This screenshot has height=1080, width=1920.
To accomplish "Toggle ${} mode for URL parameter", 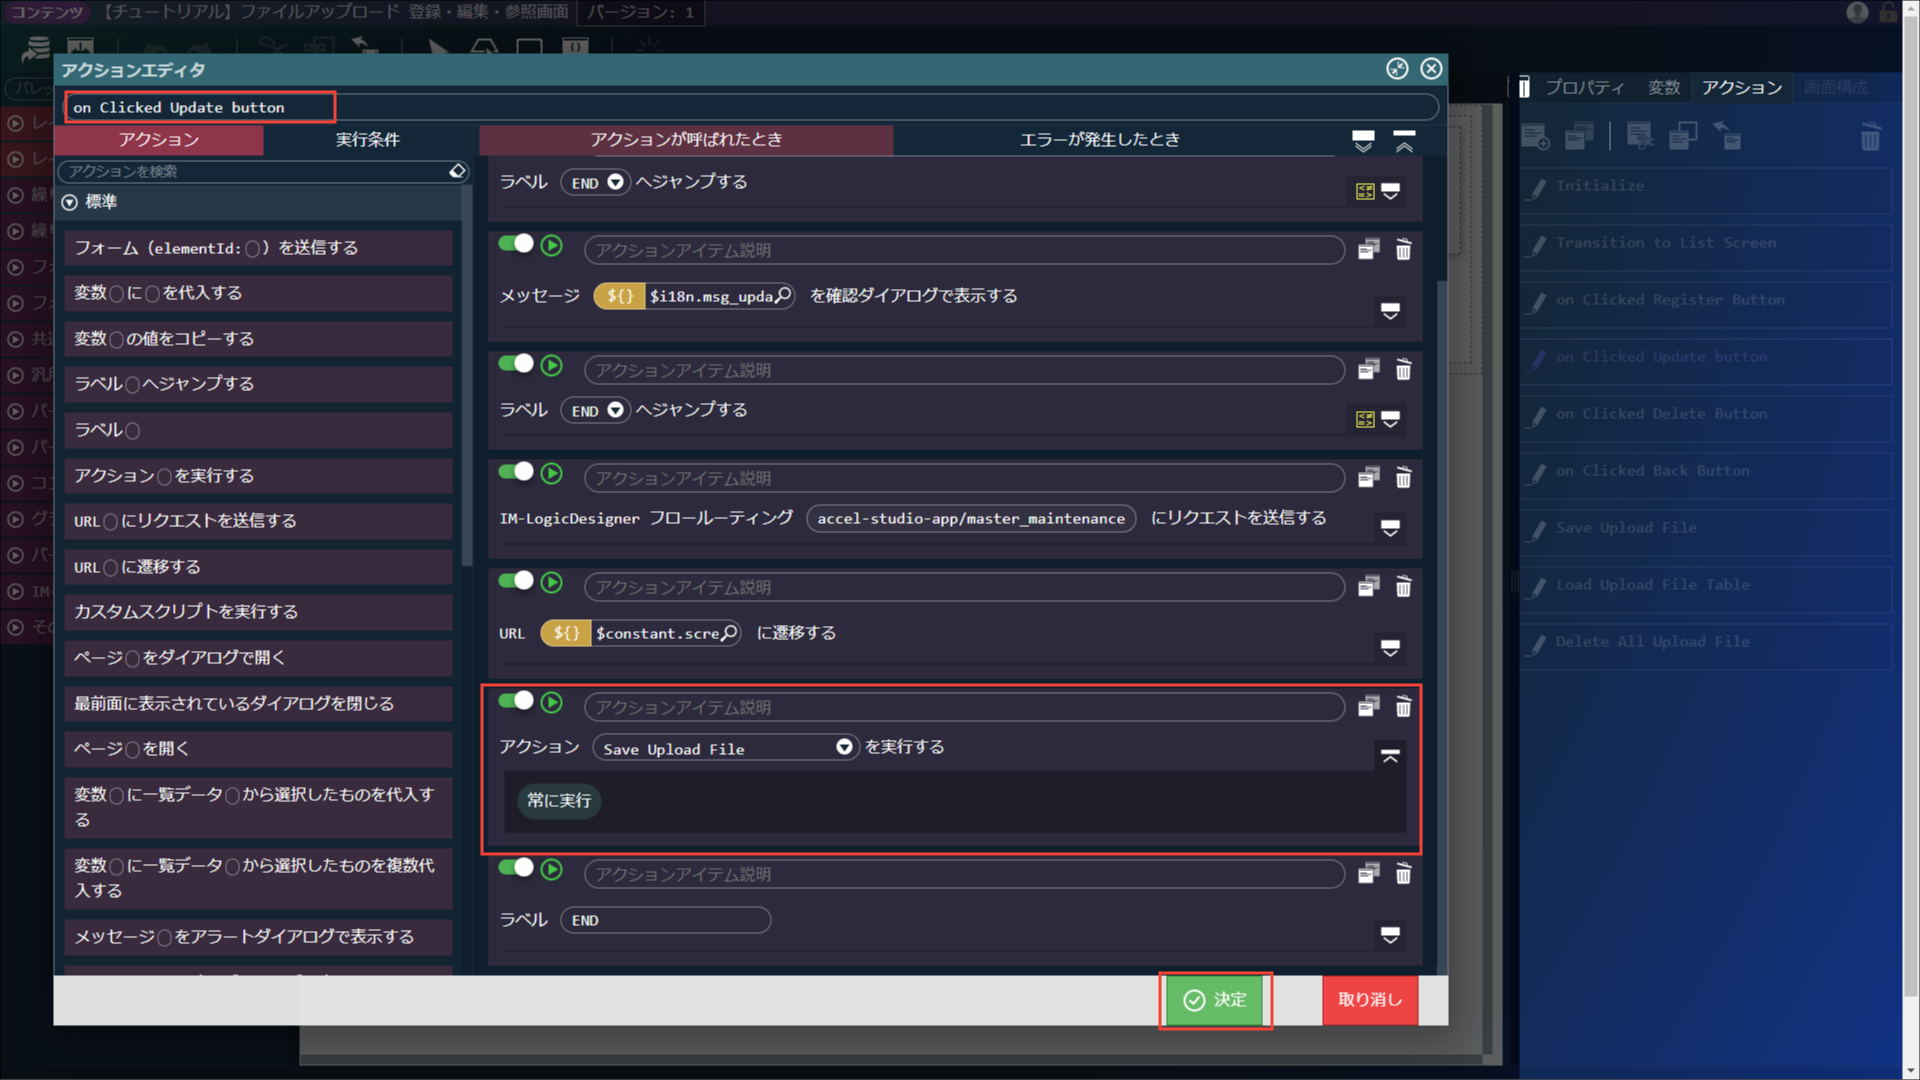I will 566,633.
